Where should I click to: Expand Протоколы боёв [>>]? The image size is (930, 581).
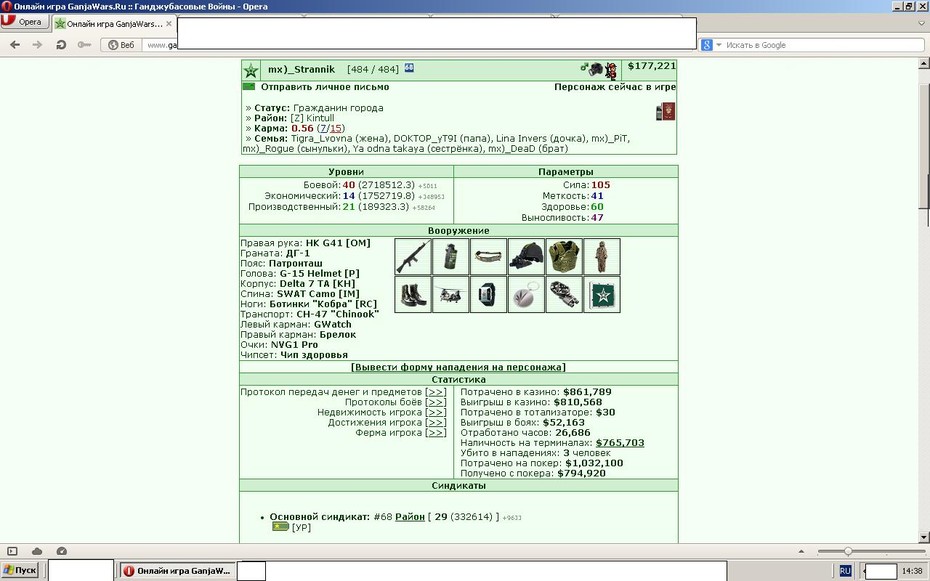tap(436, 402)
